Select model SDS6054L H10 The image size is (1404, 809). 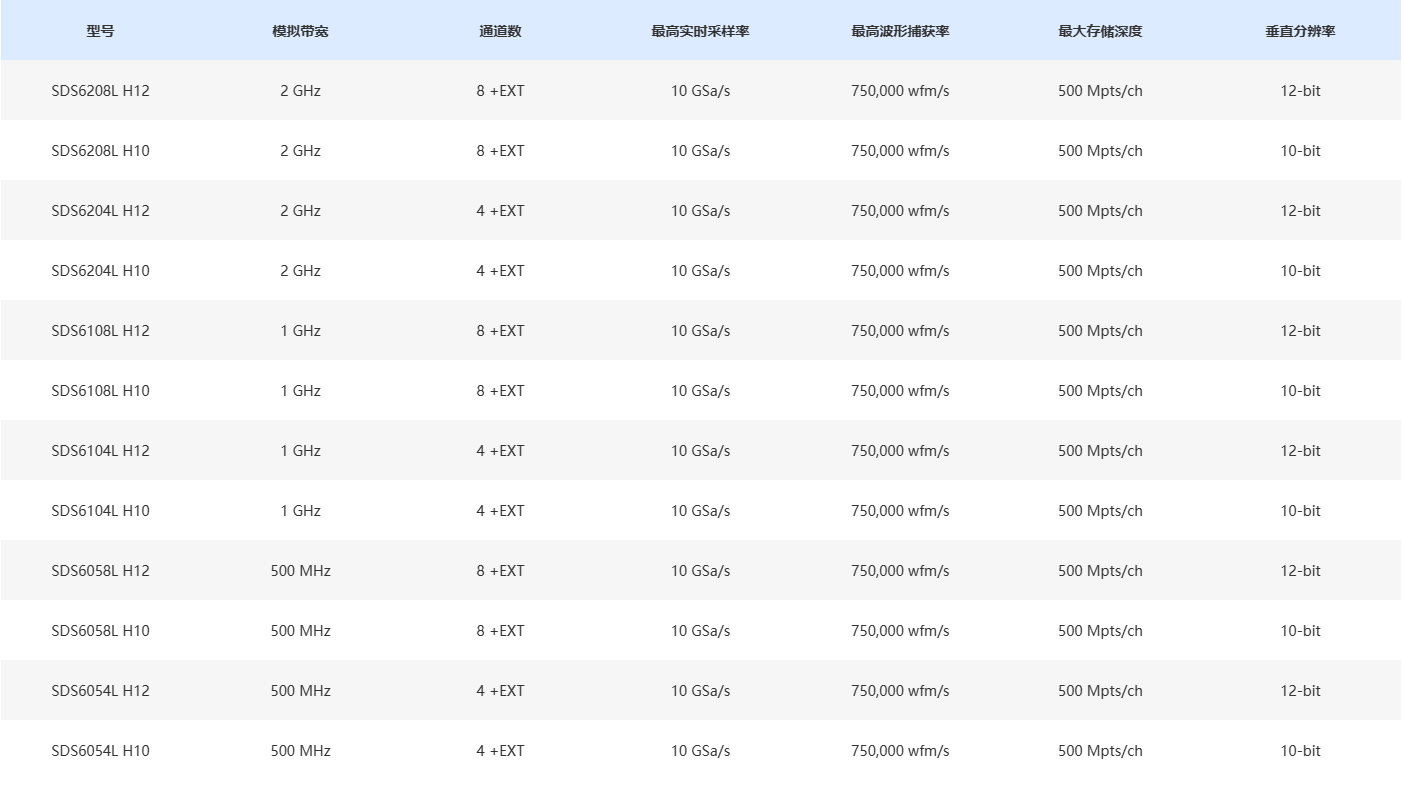100,751
